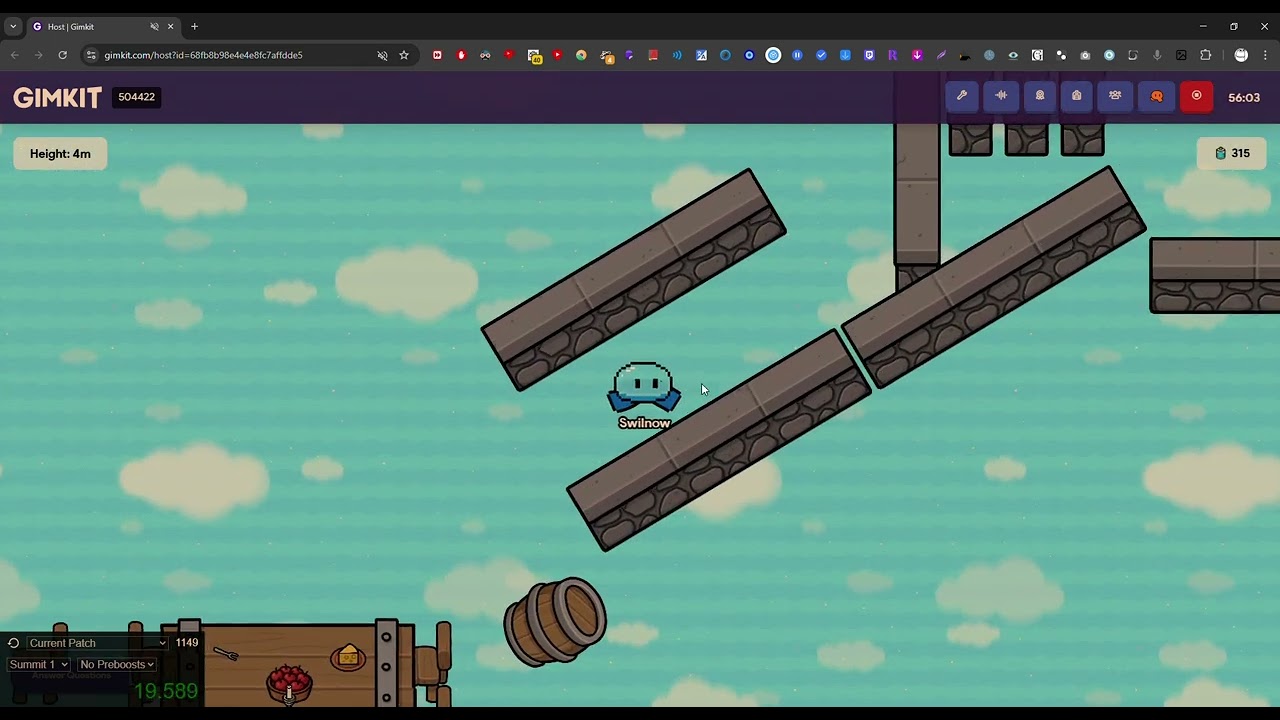1280x720 pixels.
Task: Close the Host | Gimkit tab
Action: 171,26
